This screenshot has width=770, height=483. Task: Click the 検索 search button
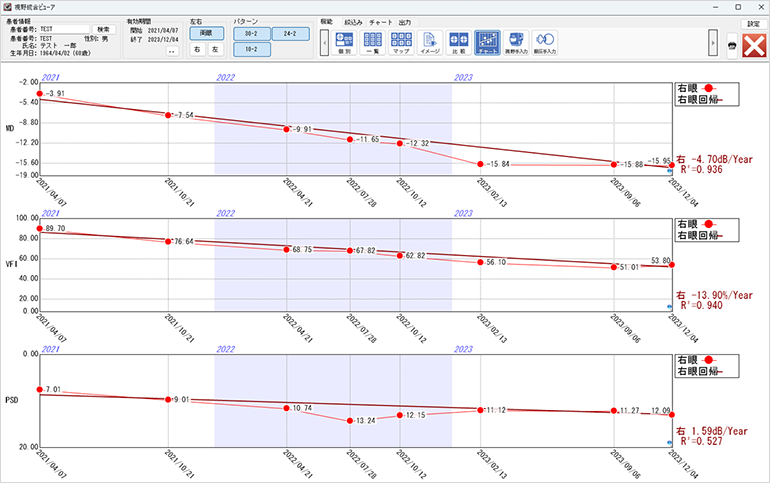(105, 30)
